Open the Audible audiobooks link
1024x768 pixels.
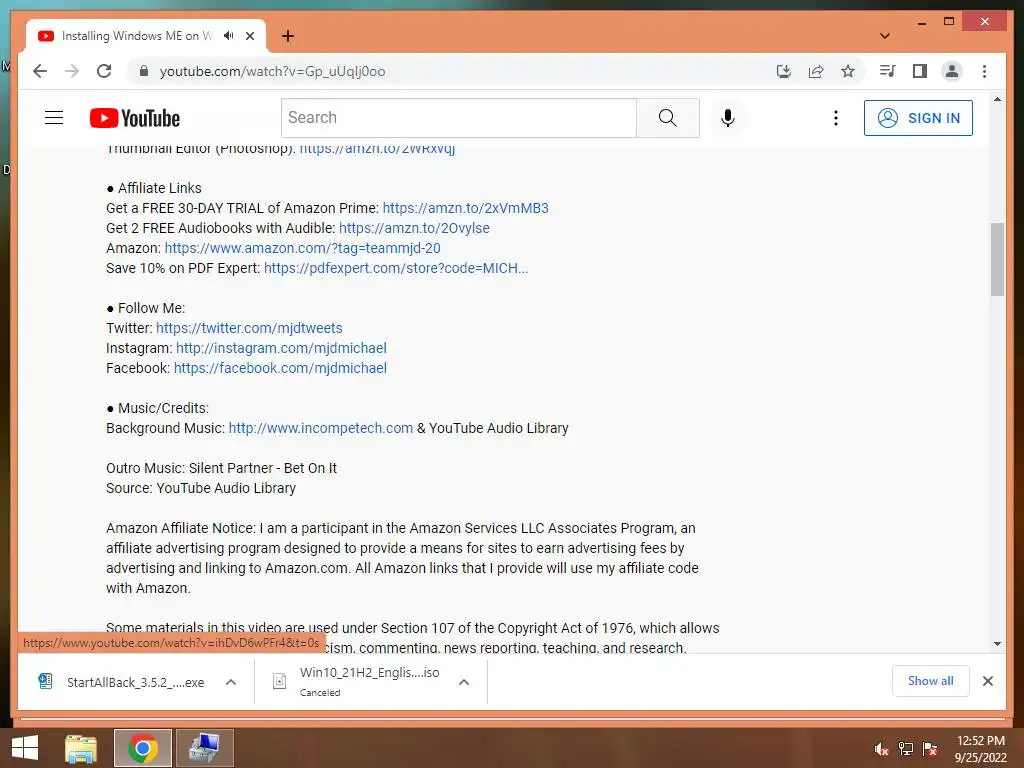pyautogui.click(x=414, y=228)
